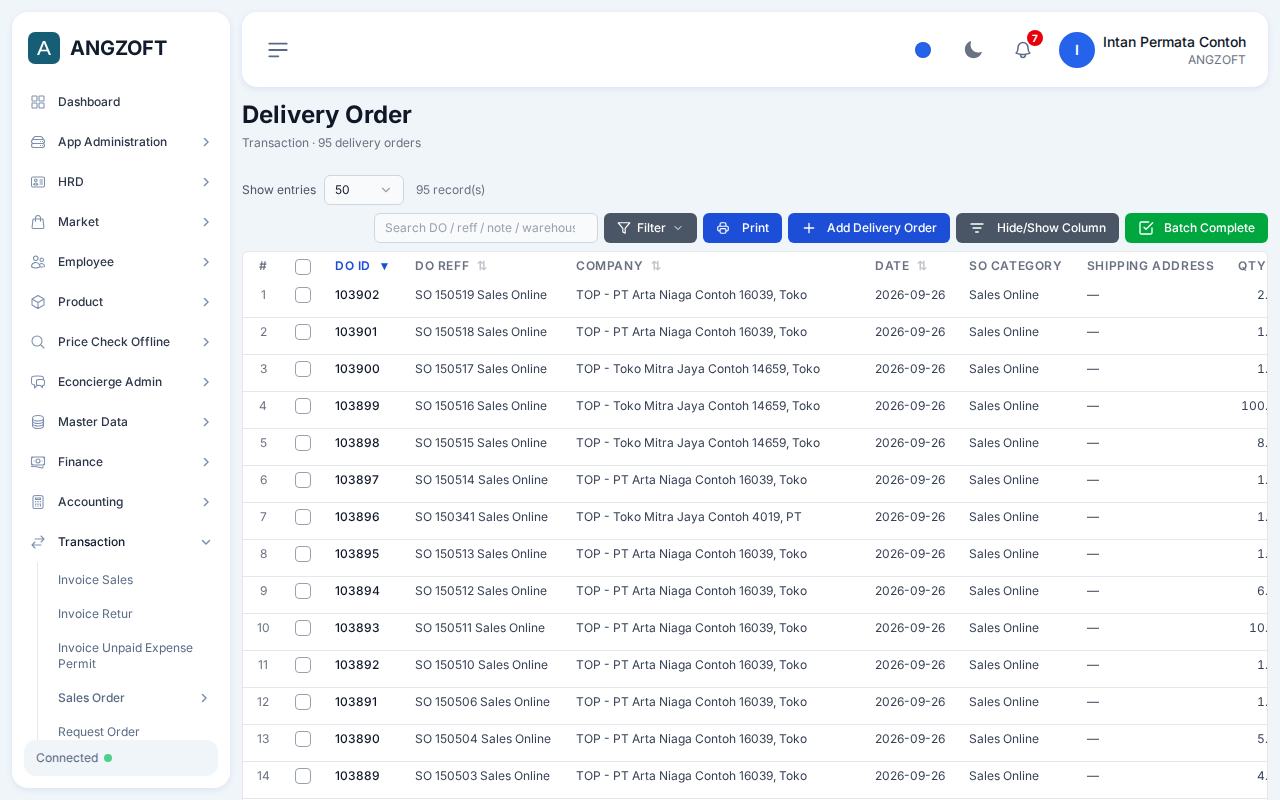Toggle the sidebar hamburger menu
1280x800 pixels.
click(x=278, y=50)
